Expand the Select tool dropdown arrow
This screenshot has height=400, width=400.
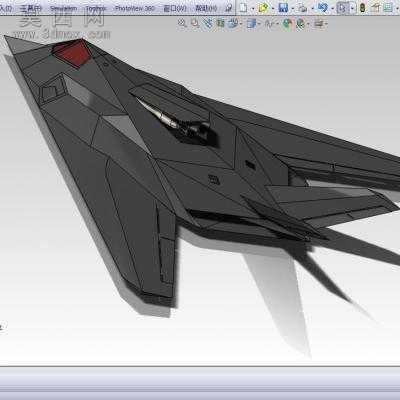(x=352, y=8)
